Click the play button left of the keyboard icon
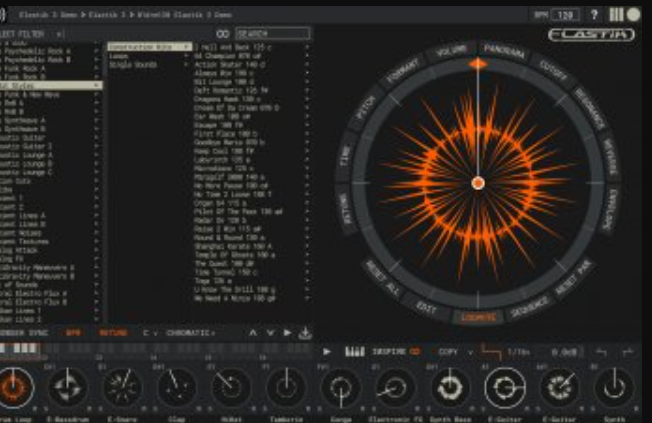 point(327,352)
